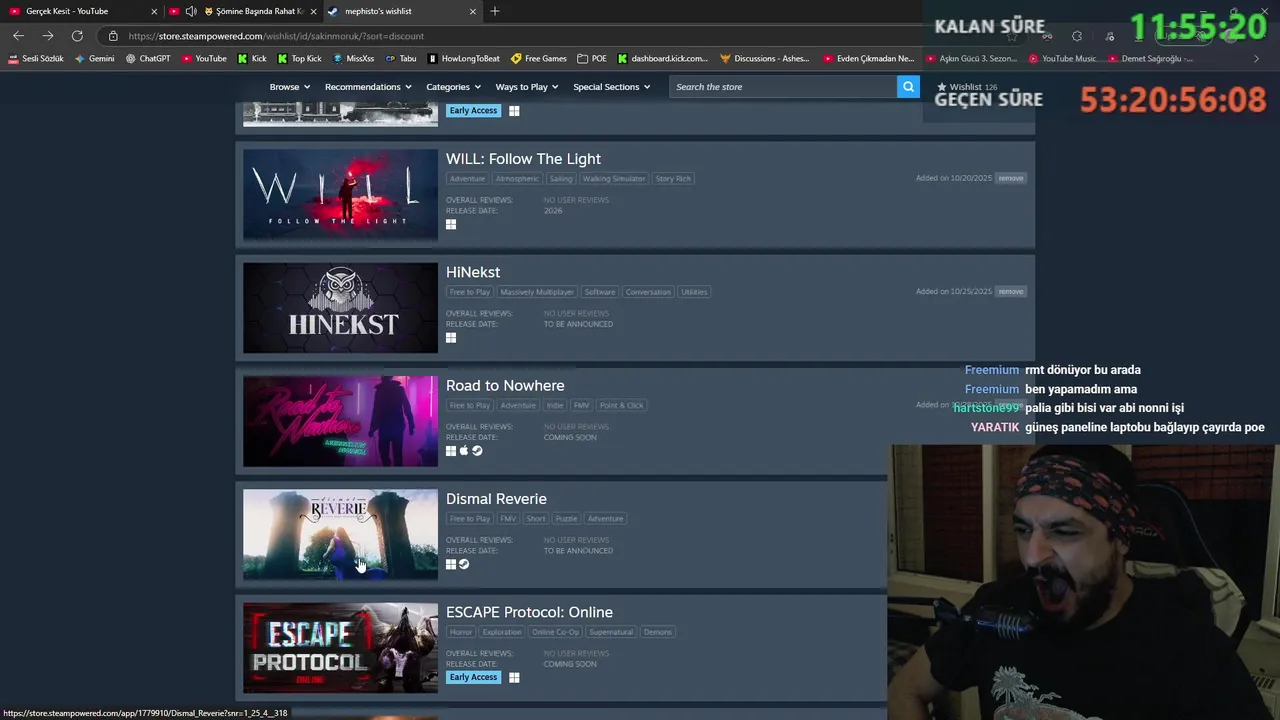Click the browser forward arrow
Viewport: 1280px width, 720px height.
[x=47, y=36]
